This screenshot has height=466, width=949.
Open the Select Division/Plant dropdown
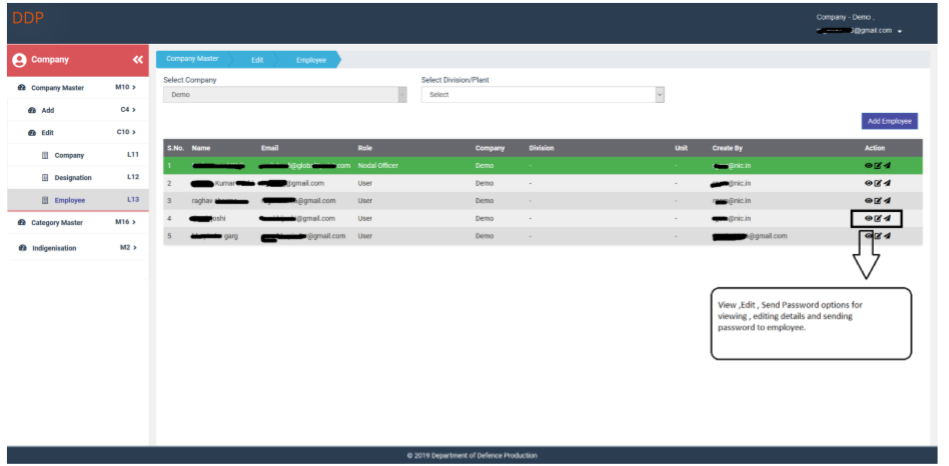click(542, 95)
